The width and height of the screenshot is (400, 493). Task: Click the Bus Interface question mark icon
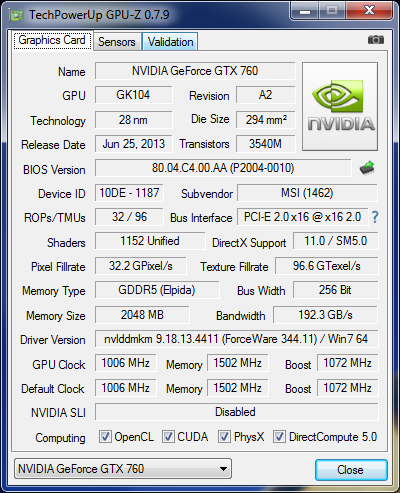pos(375,217)
